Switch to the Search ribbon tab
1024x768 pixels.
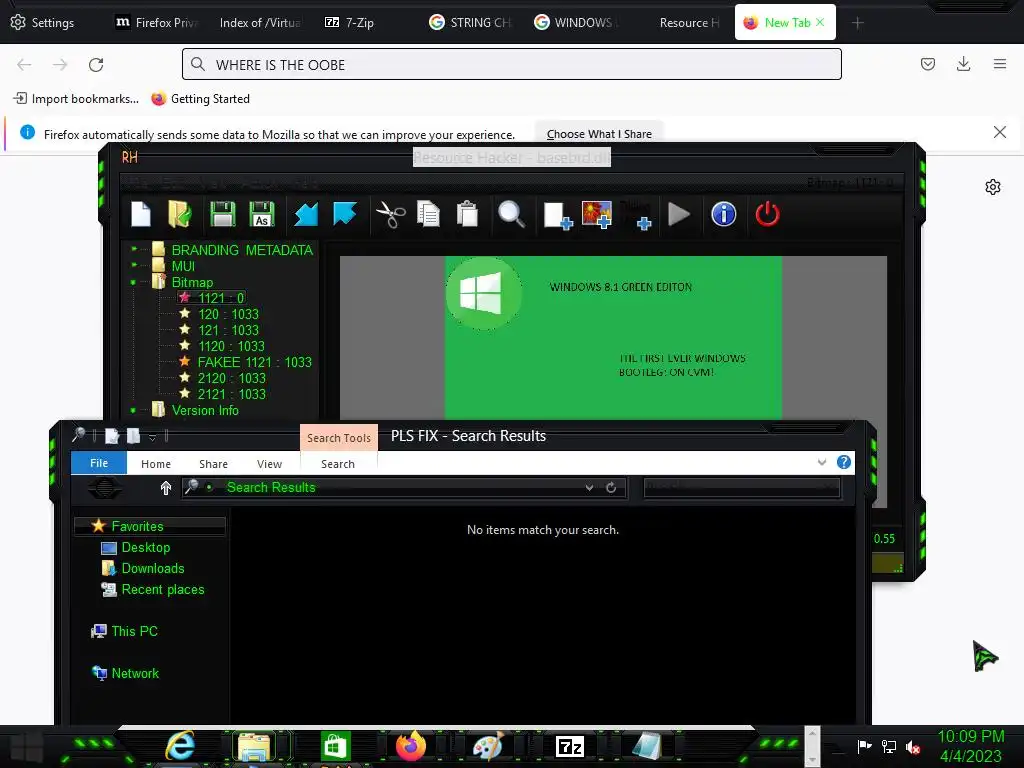click(338, 464)
